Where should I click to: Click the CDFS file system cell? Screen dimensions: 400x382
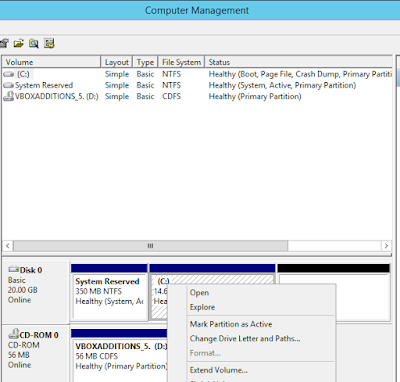171,96
